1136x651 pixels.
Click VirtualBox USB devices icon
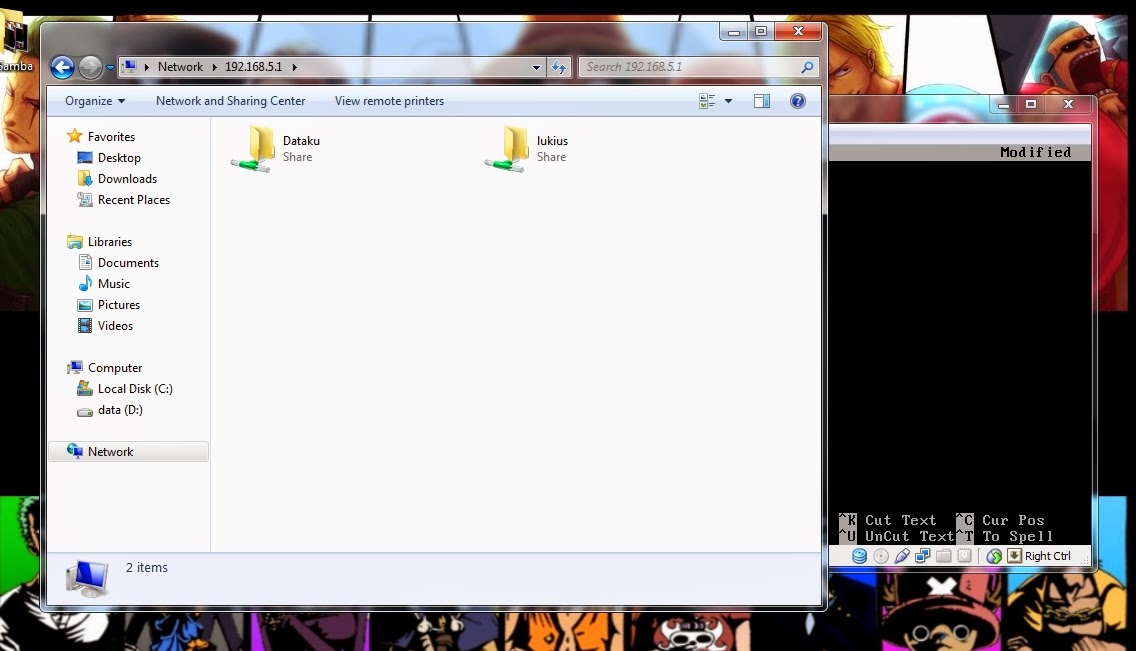[902, 556]
